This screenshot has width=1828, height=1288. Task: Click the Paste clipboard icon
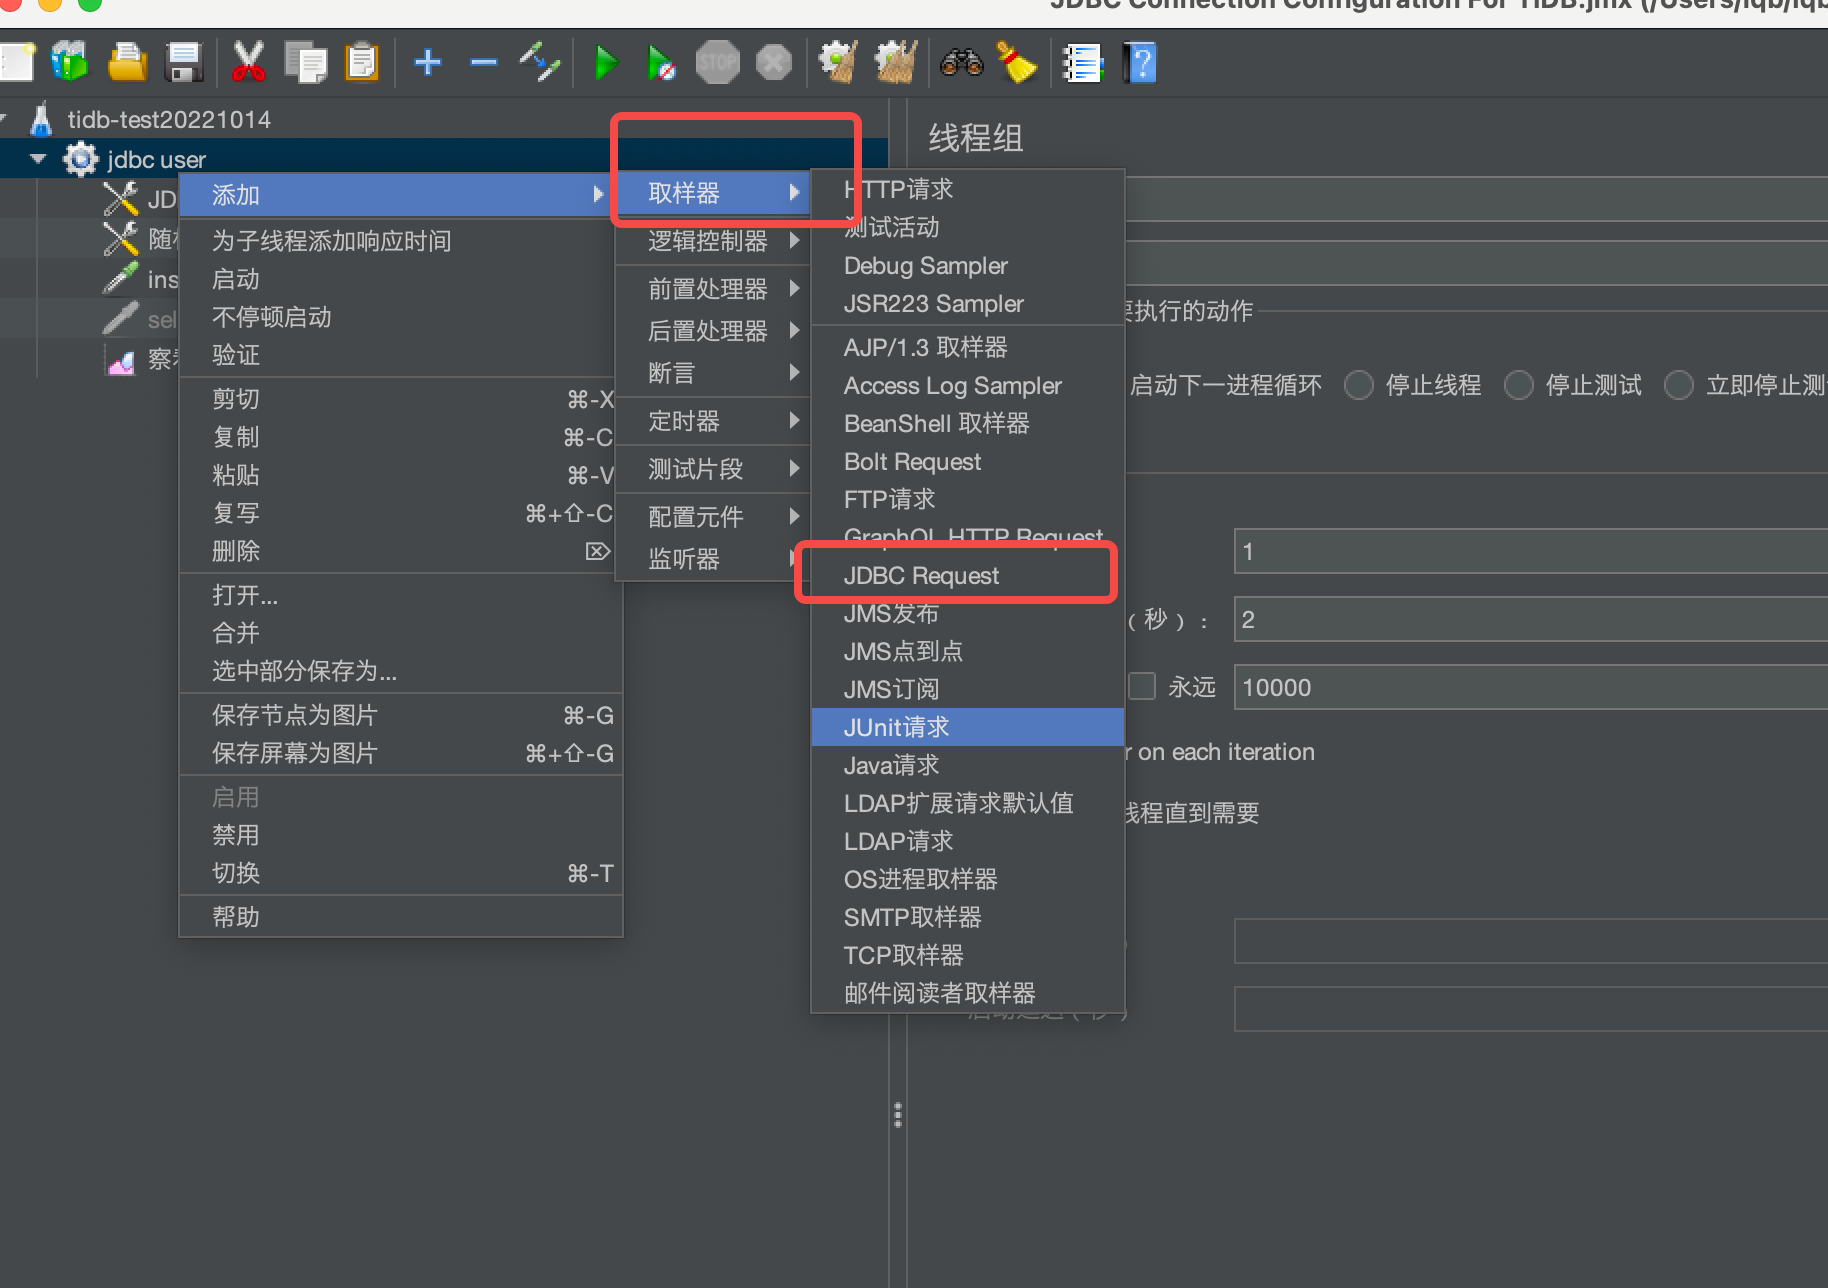point(362,63)
